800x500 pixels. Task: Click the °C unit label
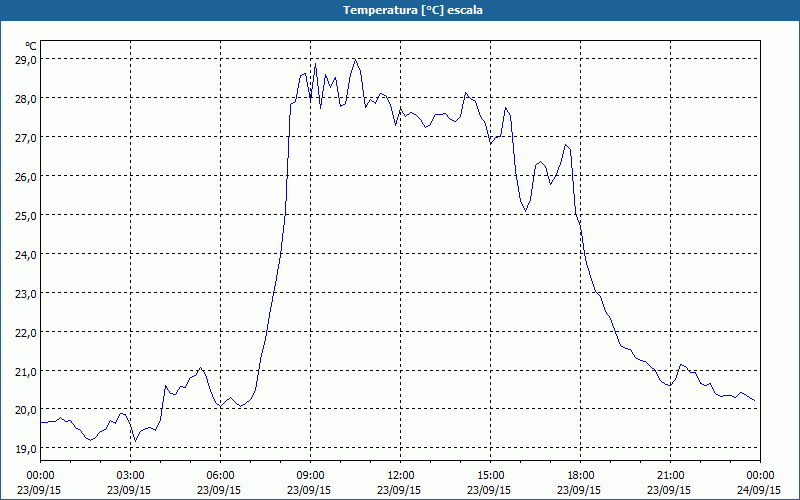point(31,46)
